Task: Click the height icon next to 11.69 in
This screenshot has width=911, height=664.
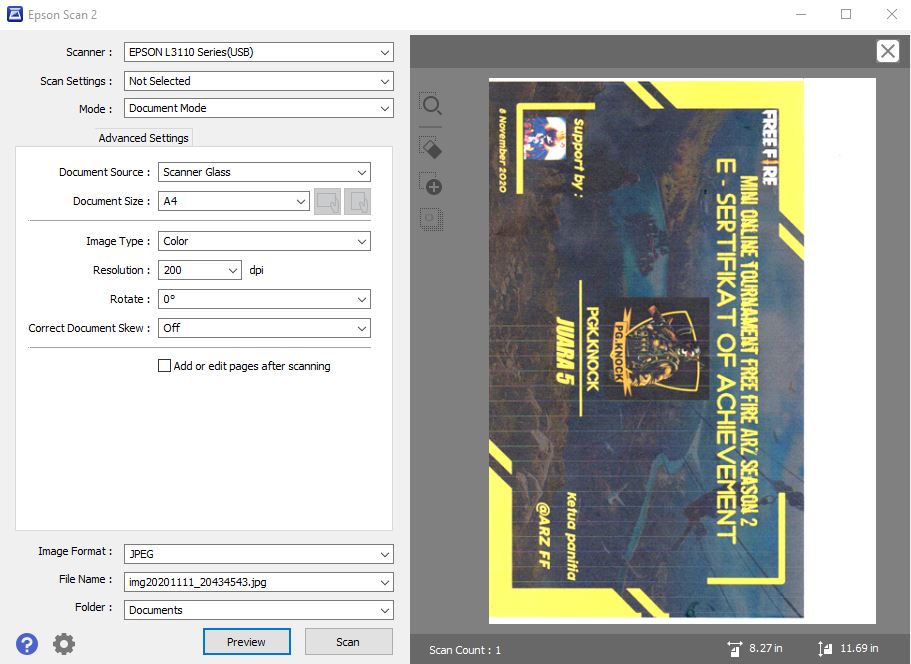Action: click(824, 648)
